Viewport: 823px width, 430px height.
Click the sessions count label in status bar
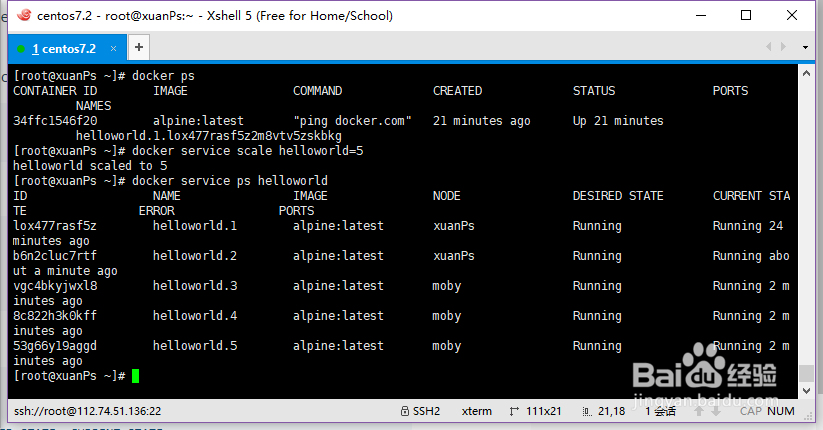click(x=660, y=411)
